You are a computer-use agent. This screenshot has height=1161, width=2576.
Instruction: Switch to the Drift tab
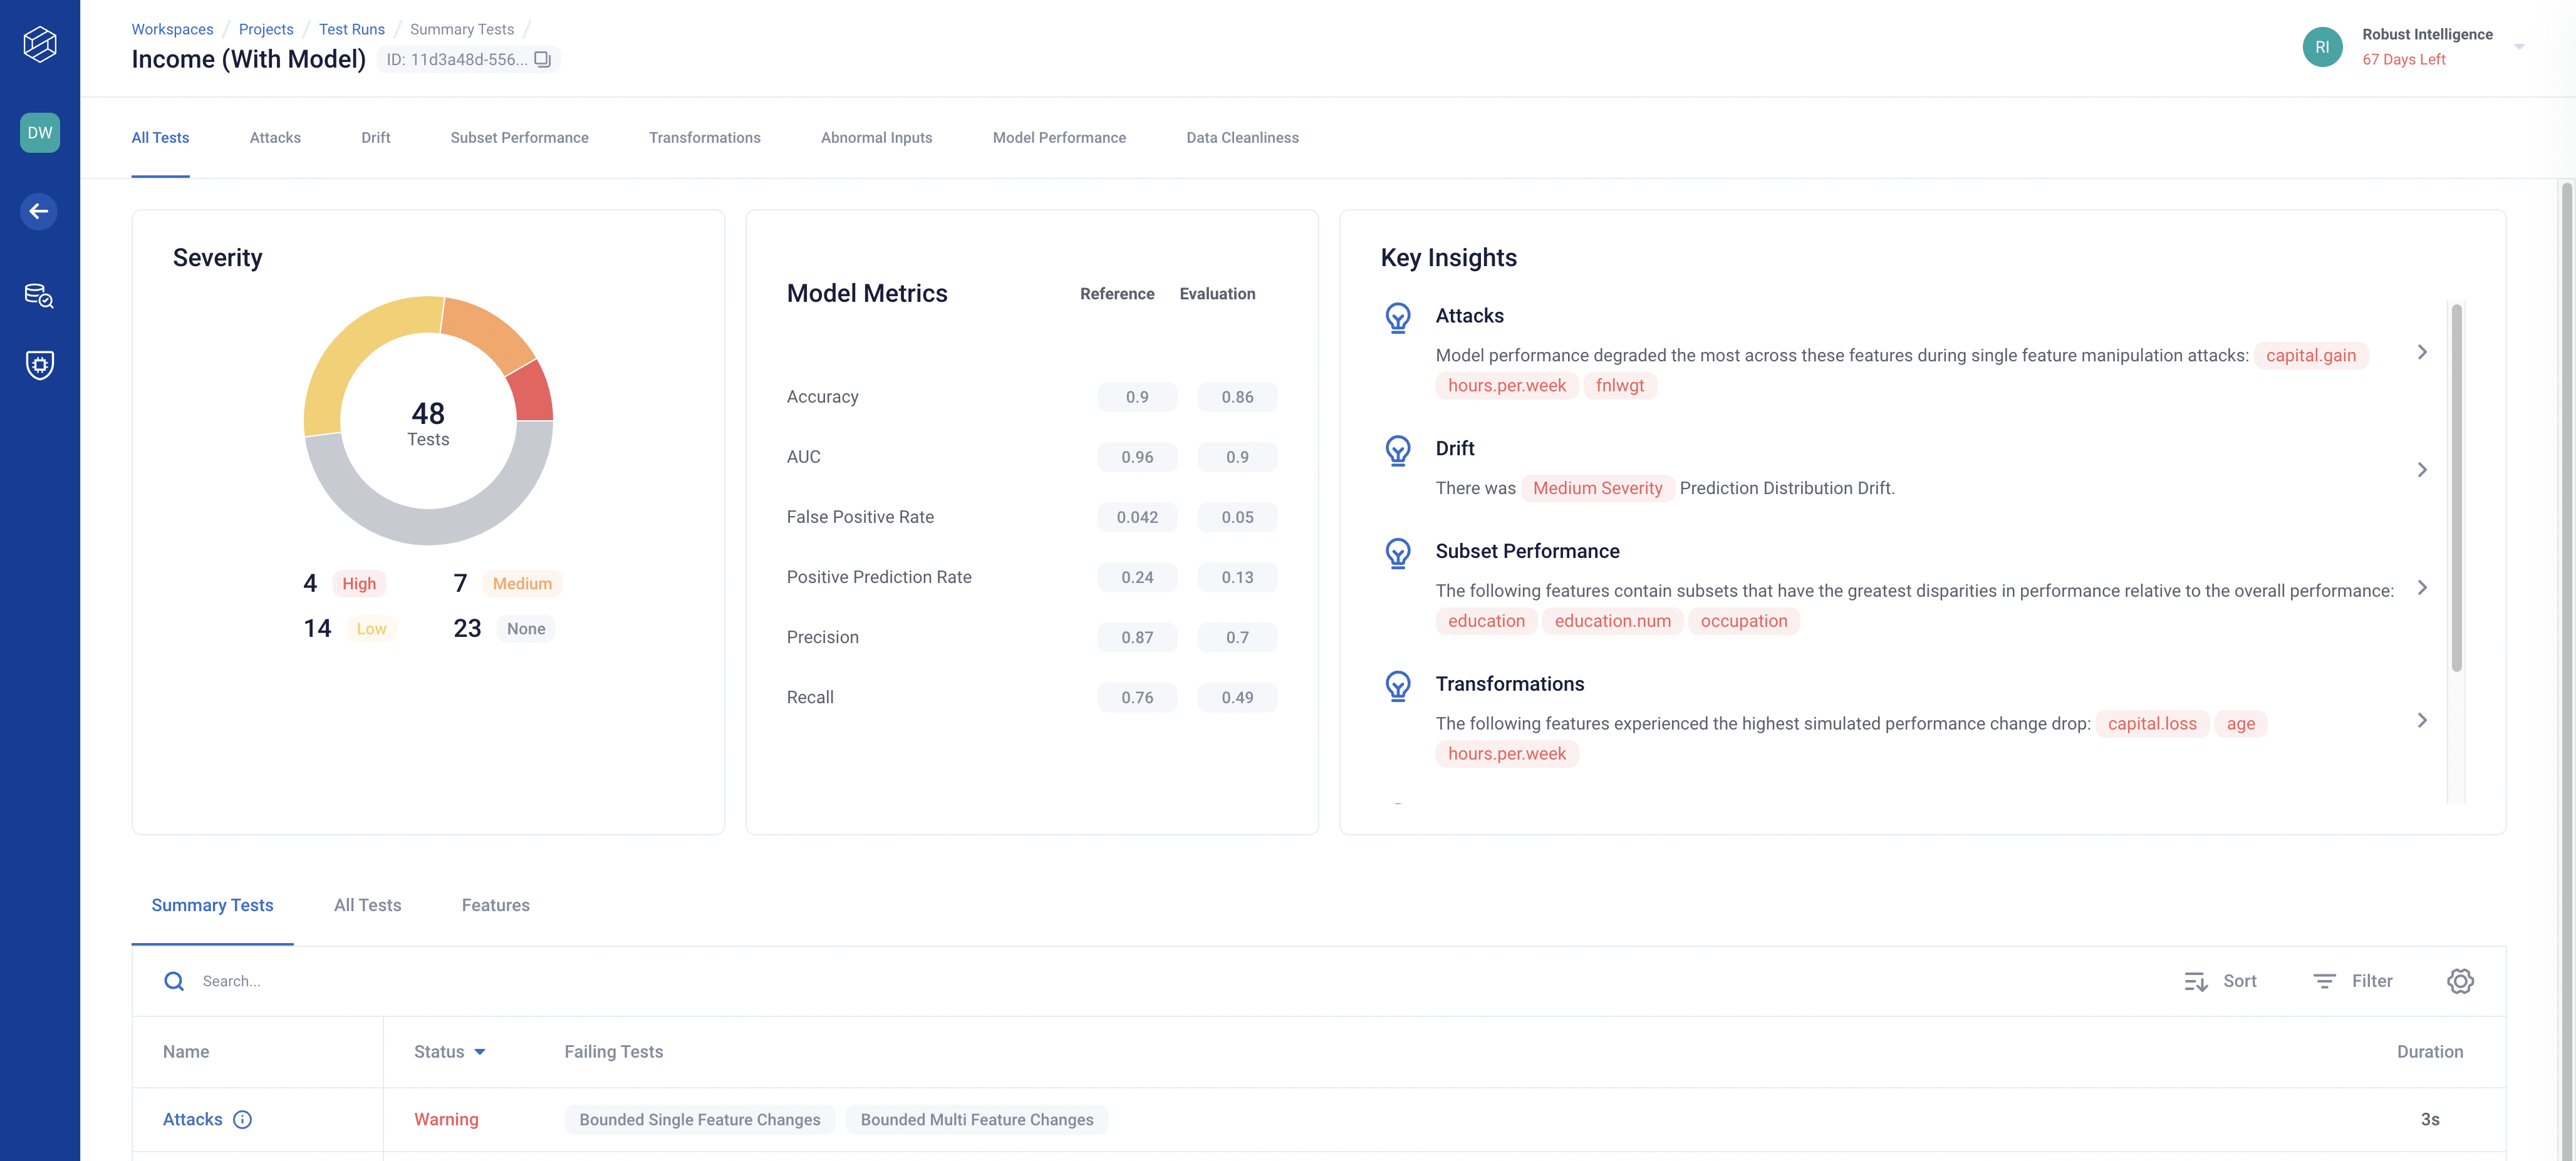pos(376,138)
